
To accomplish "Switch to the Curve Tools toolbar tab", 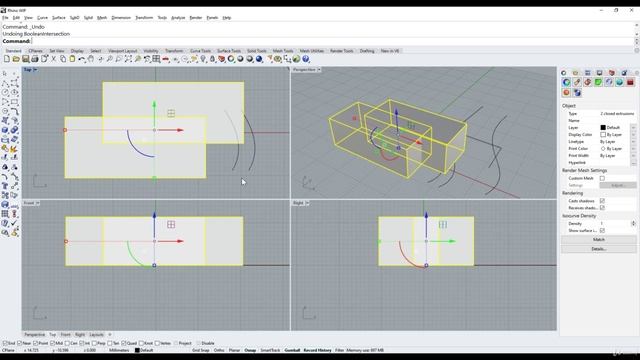I will point(200,51).
